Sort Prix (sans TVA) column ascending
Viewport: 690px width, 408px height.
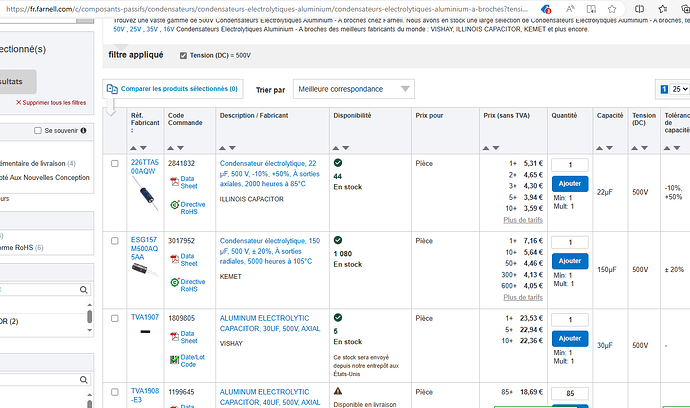pyautogui.click(x=486, y=148)
